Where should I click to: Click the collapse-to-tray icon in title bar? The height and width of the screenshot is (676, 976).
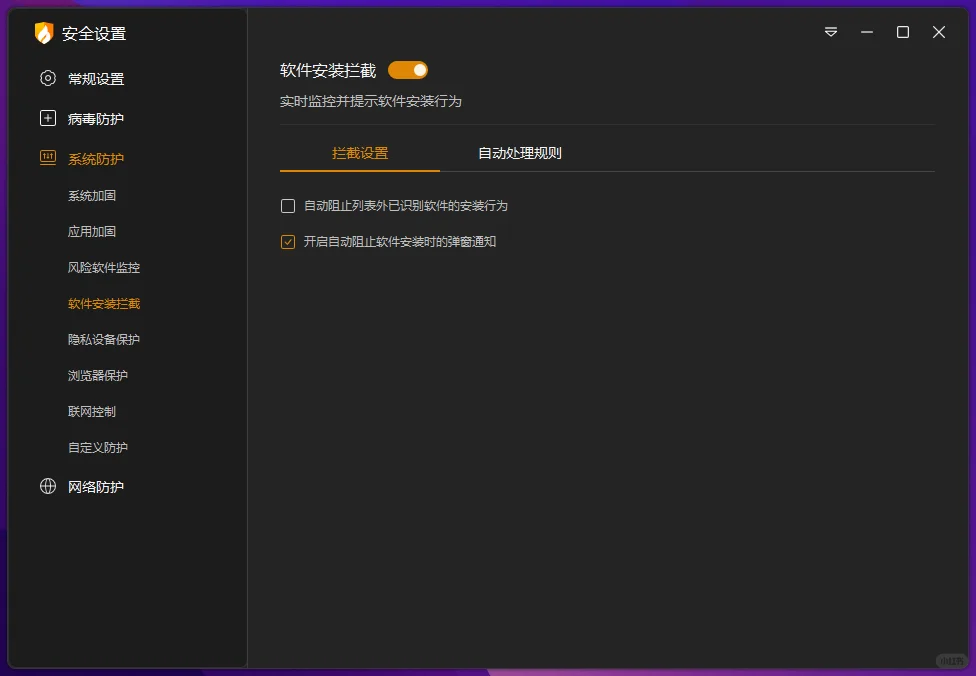click(830, 32)
